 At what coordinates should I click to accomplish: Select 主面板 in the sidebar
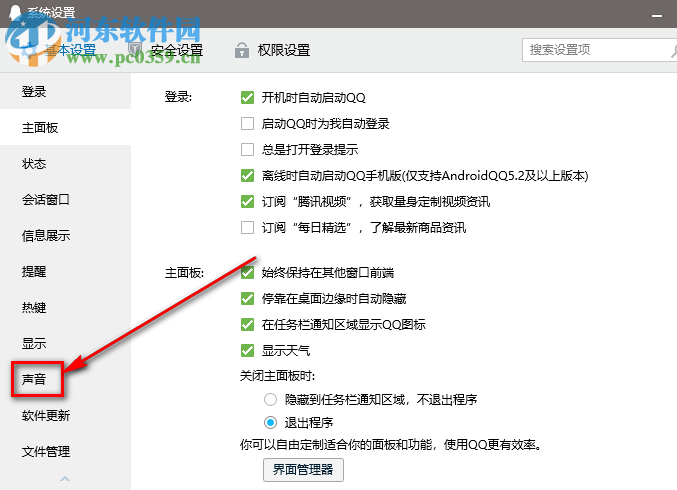(65, 127)
